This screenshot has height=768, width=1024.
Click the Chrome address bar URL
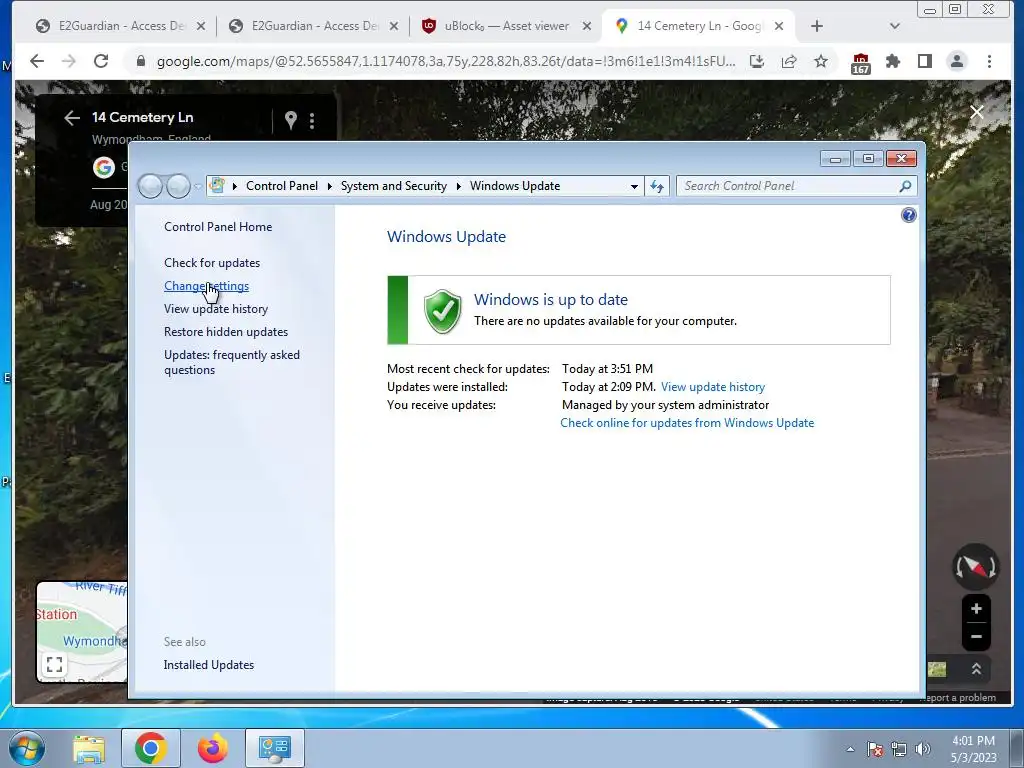pyautogui.click(x=446, y=61)
